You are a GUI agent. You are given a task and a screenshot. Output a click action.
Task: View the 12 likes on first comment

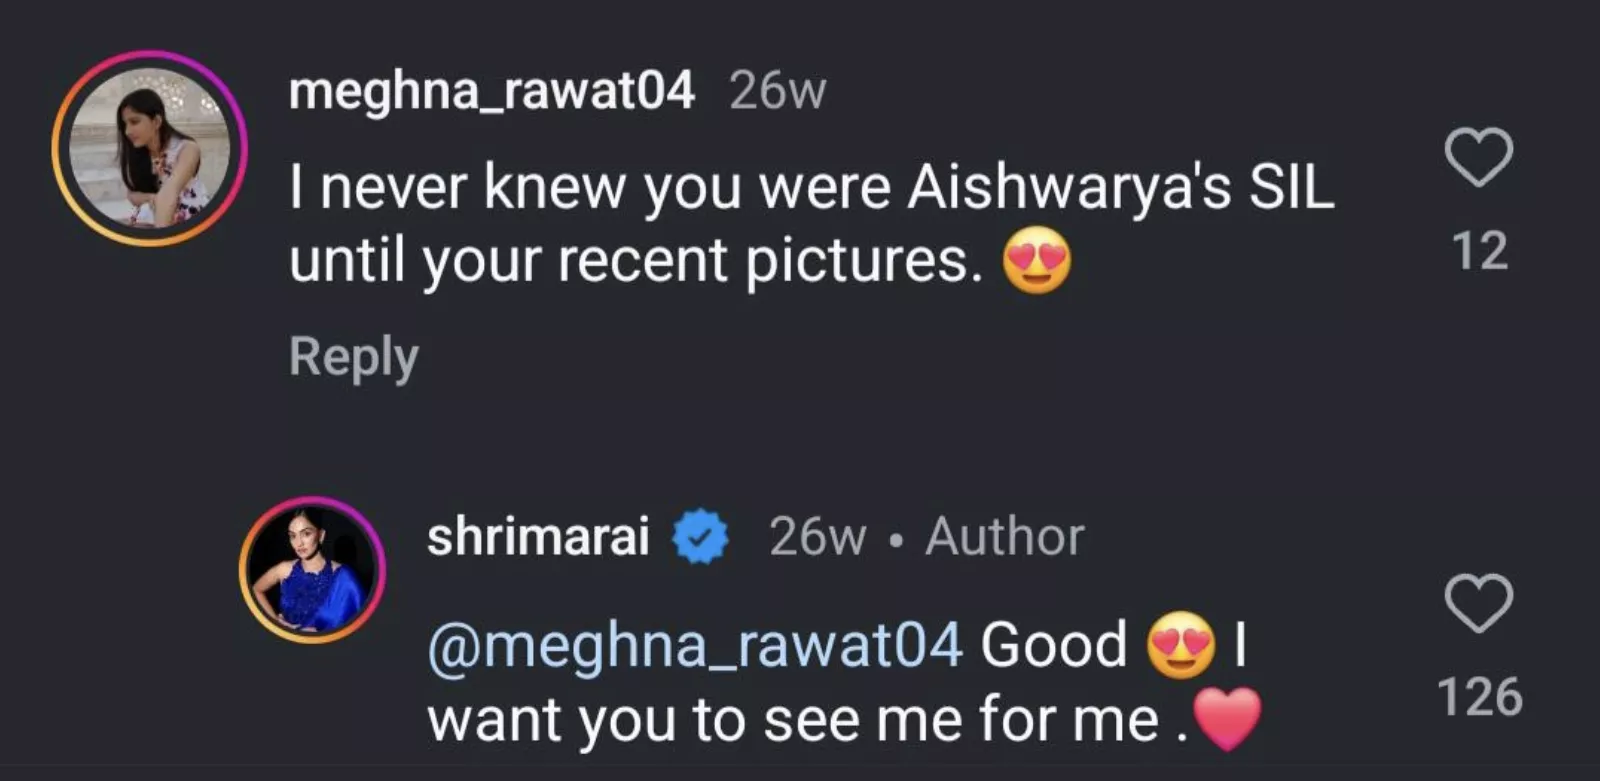(x=1479, y=251)
